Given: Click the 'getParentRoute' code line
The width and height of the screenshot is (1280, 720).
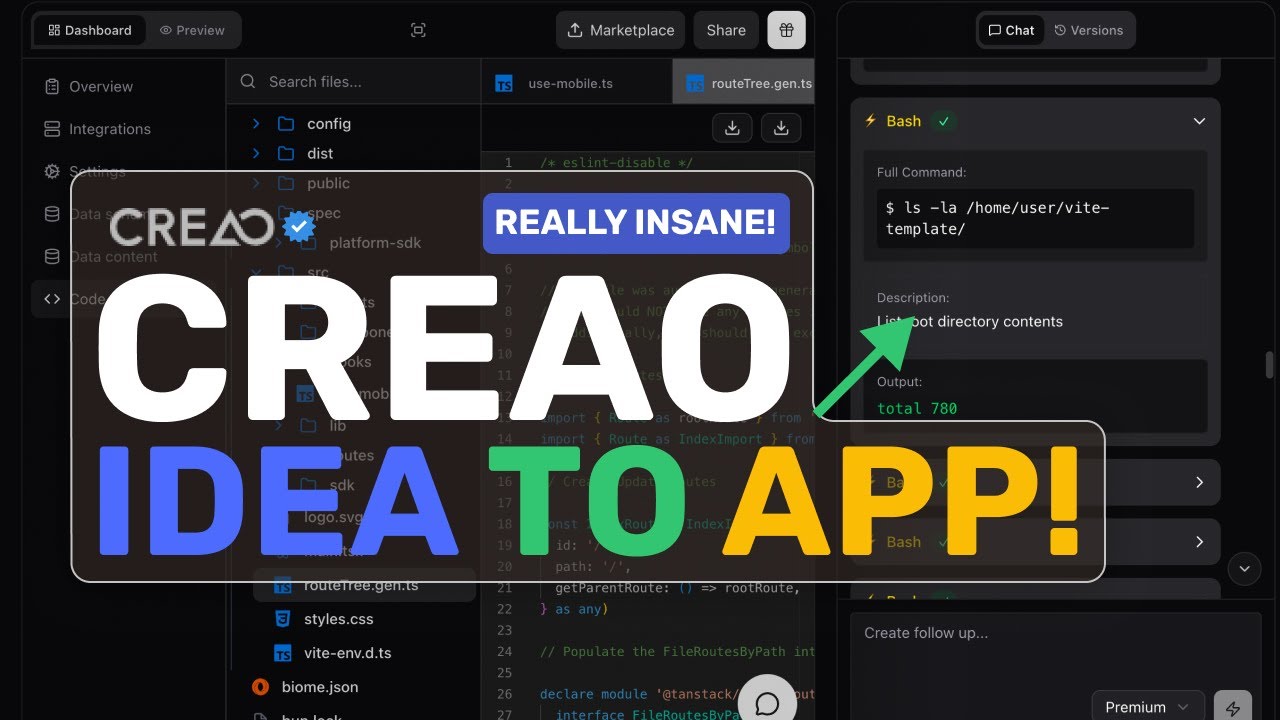Looking at the screenshot, I should point(677,588).
